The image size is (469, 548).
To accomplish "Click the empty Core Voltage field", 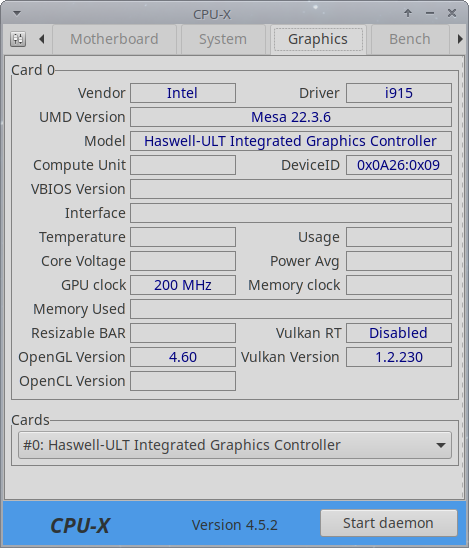I will (183, 261).
